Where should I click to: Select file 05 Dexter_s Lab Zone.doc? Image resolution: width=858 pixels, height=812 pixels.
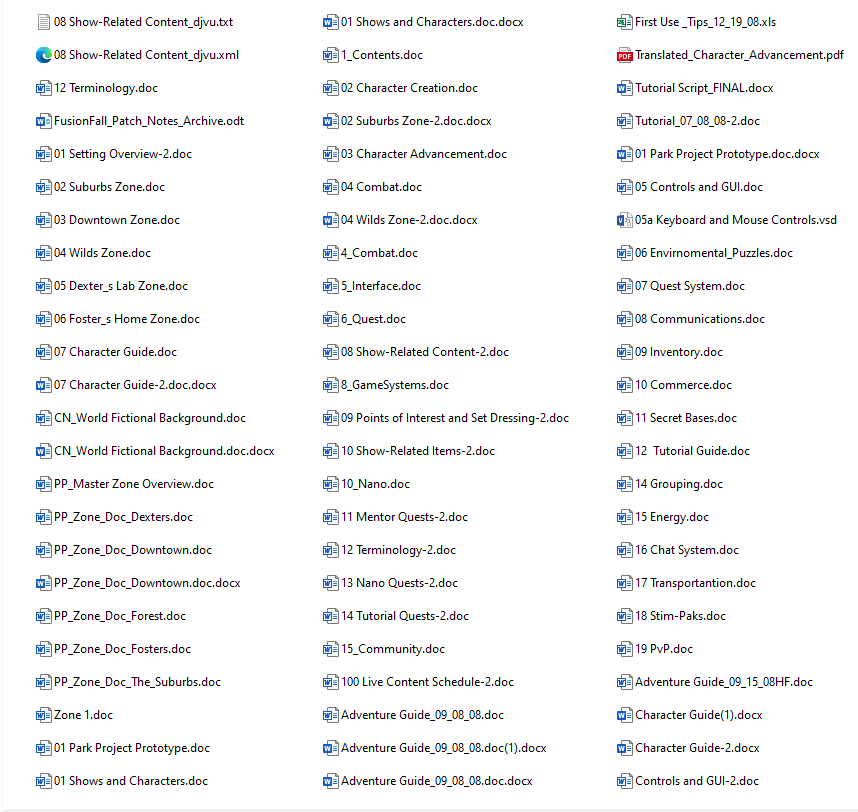[x=112, y=286]
